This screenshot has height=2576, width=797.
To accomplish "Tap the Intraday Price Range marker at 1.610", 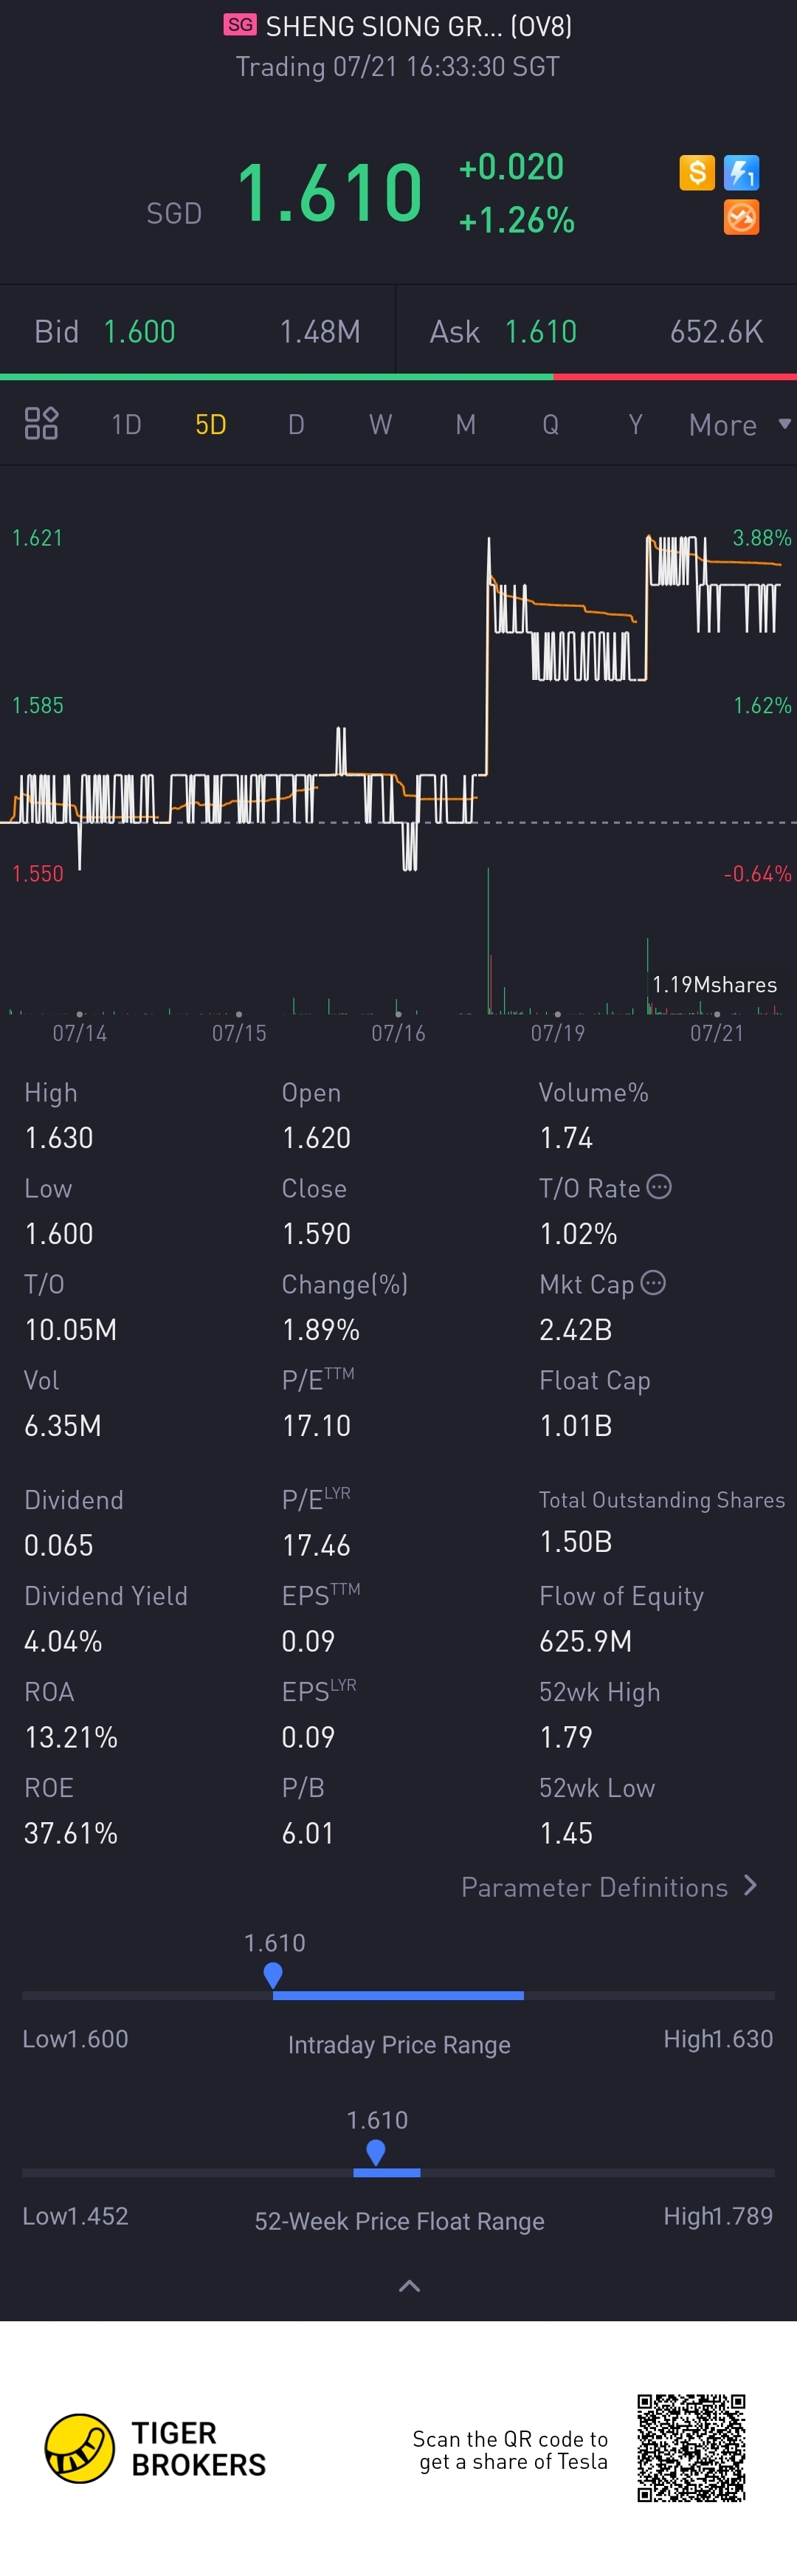I will click(x=273, y=1975).
